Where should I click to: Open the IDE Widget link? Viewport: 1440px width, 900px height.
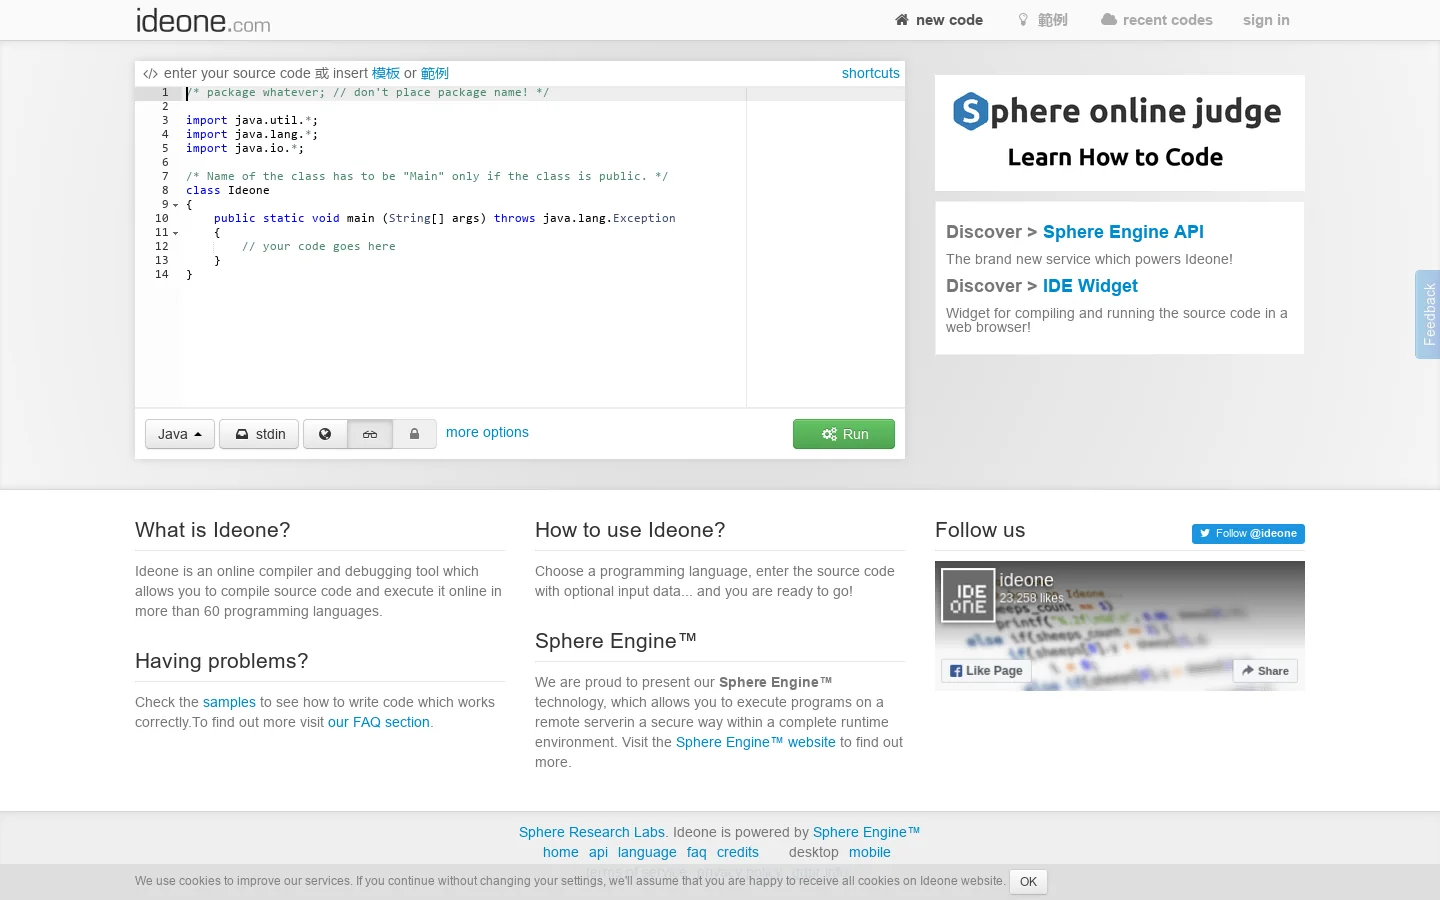coord(1090,286)
